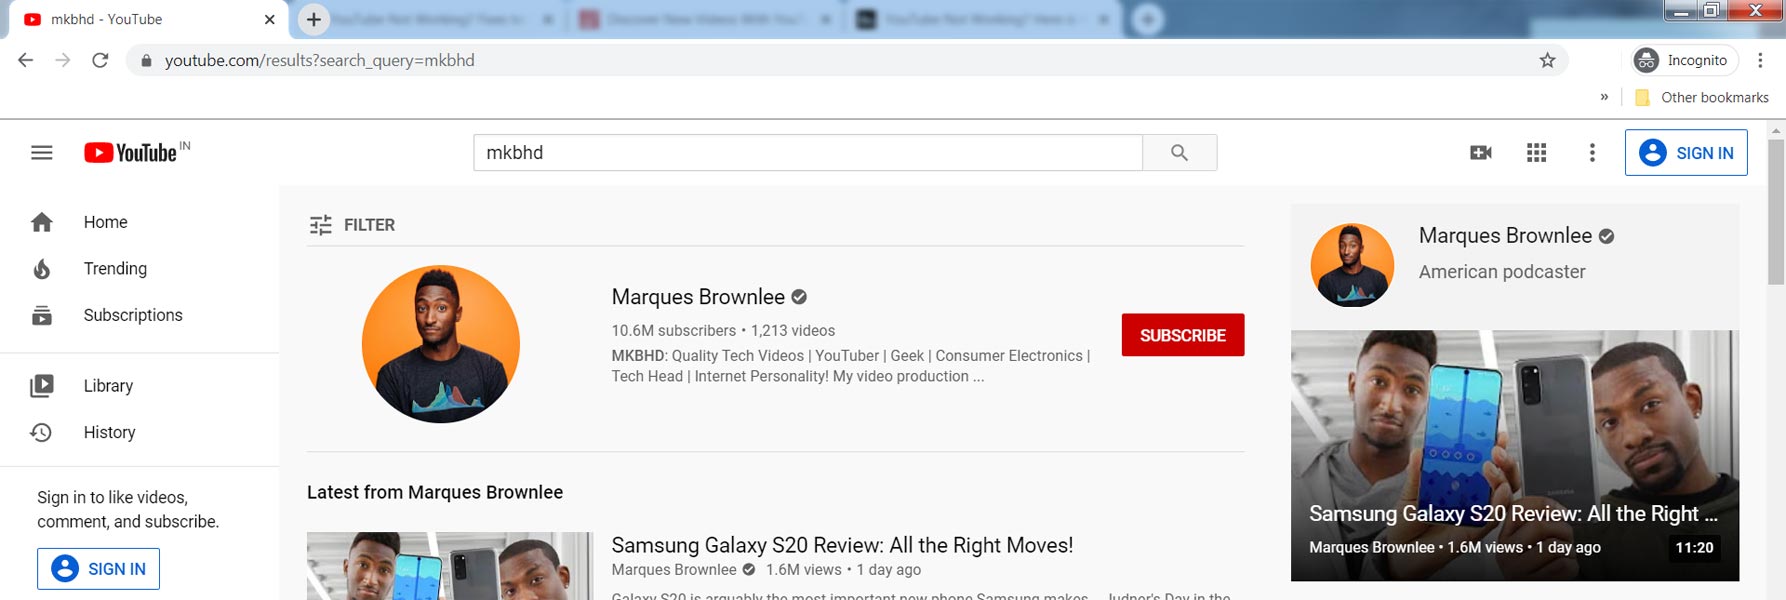Click the Subscriptions icon in sidebar

(x=42, y=315)
